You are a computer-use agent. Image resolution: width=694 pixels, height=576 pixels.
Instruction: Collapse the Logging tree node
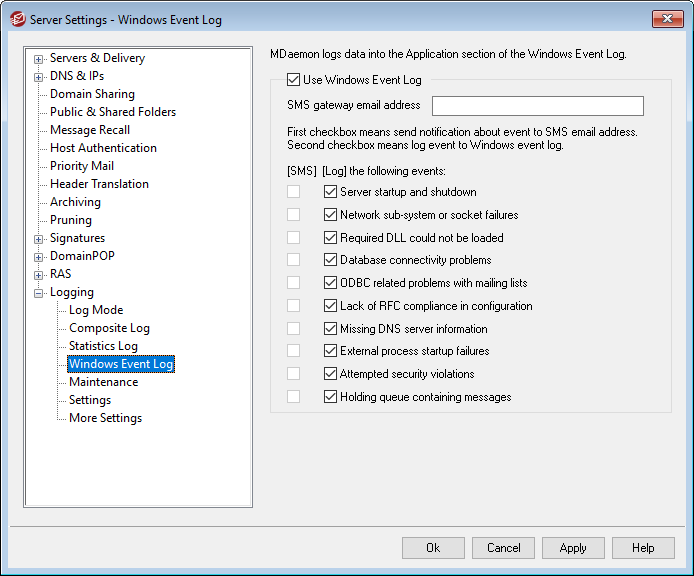point(39,293)
